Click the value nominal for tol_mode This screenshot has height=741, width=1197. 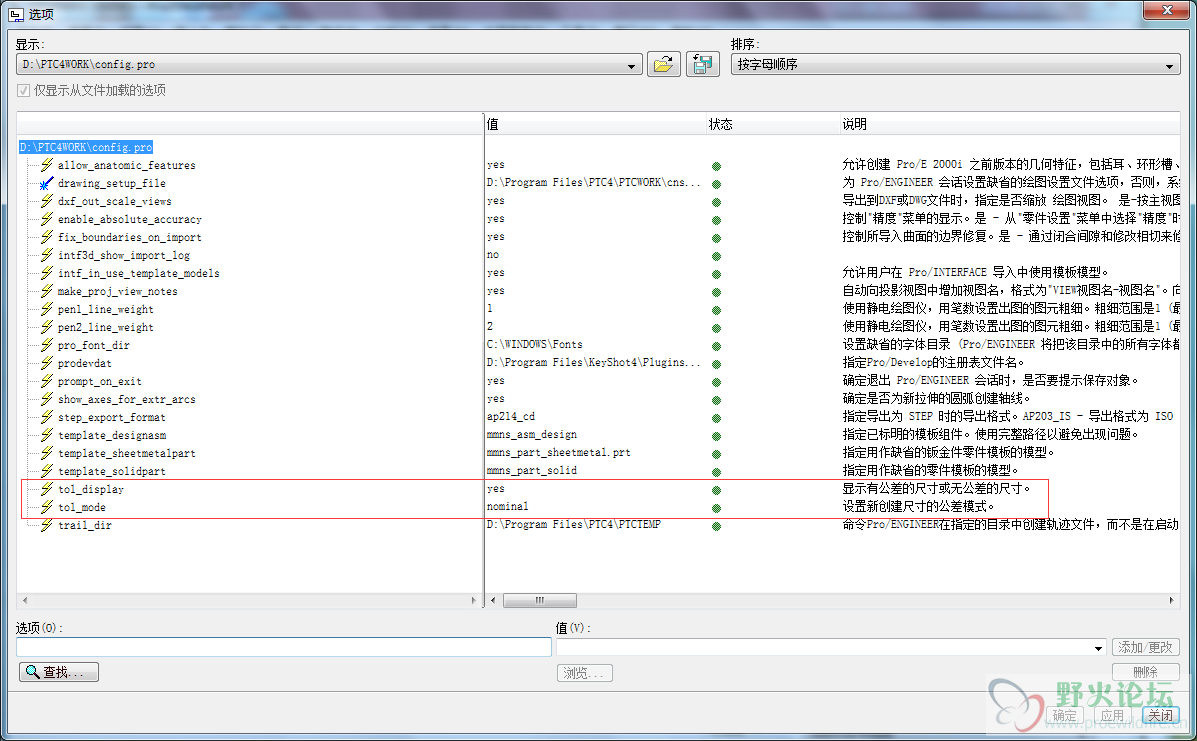click(x=508, y=507)
